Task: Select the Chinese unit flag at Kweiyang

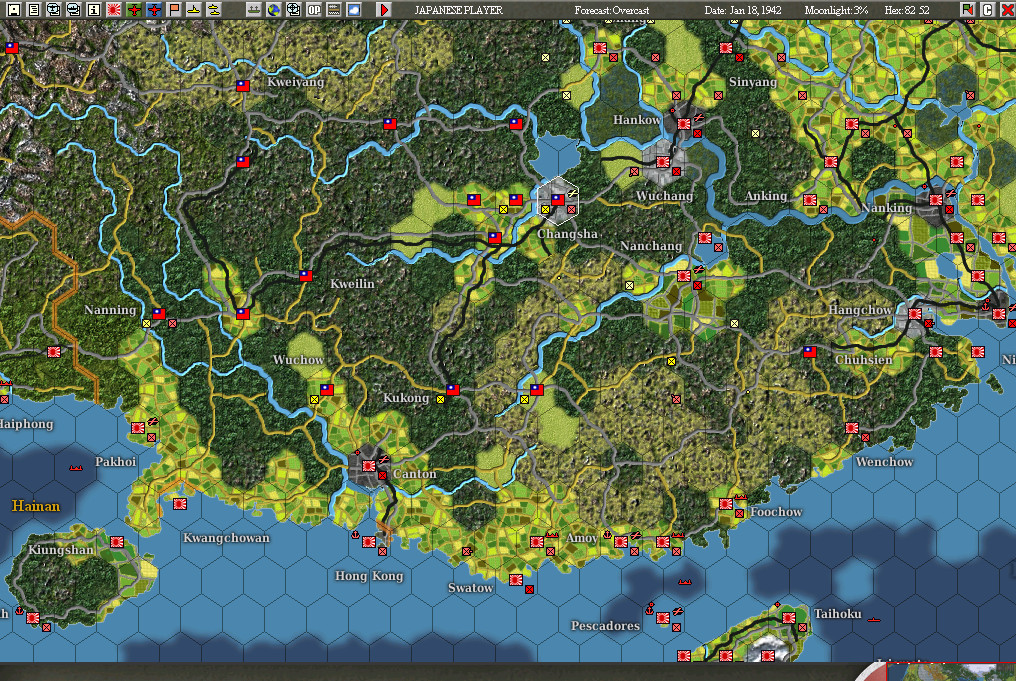Action: 243,86
